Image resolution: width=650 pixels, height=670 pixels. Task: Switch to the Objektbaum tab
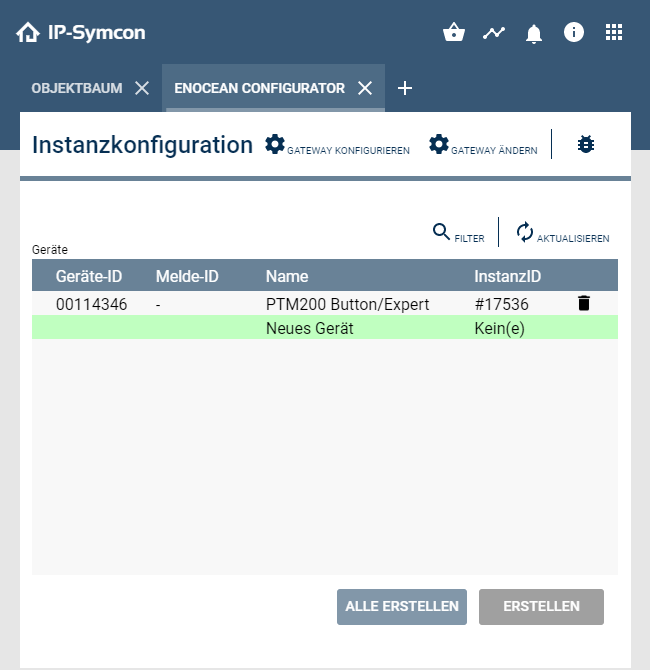(77, 88)
